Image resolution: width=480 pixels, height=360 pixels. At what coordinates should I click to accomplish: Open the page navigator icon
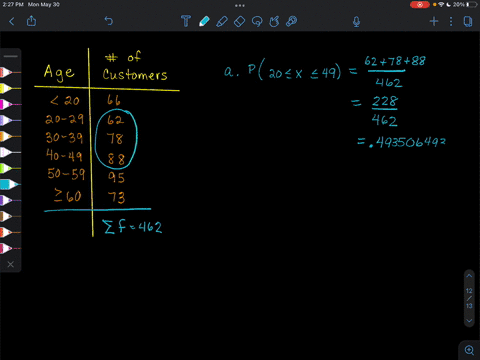click(468, 21)
